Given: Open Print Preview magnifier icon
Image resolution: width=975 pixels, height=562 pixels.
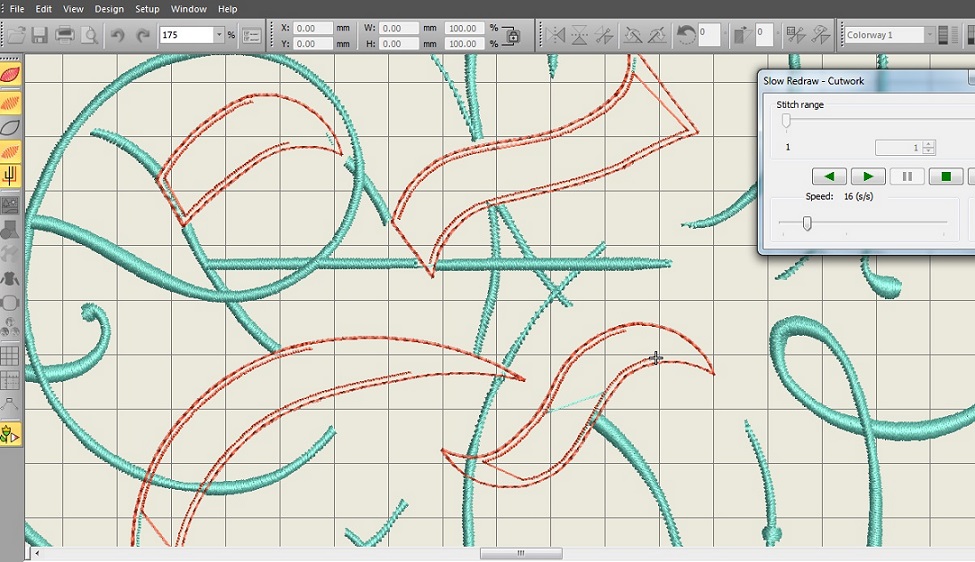Looking at the screenshot, I should [89, 36].
